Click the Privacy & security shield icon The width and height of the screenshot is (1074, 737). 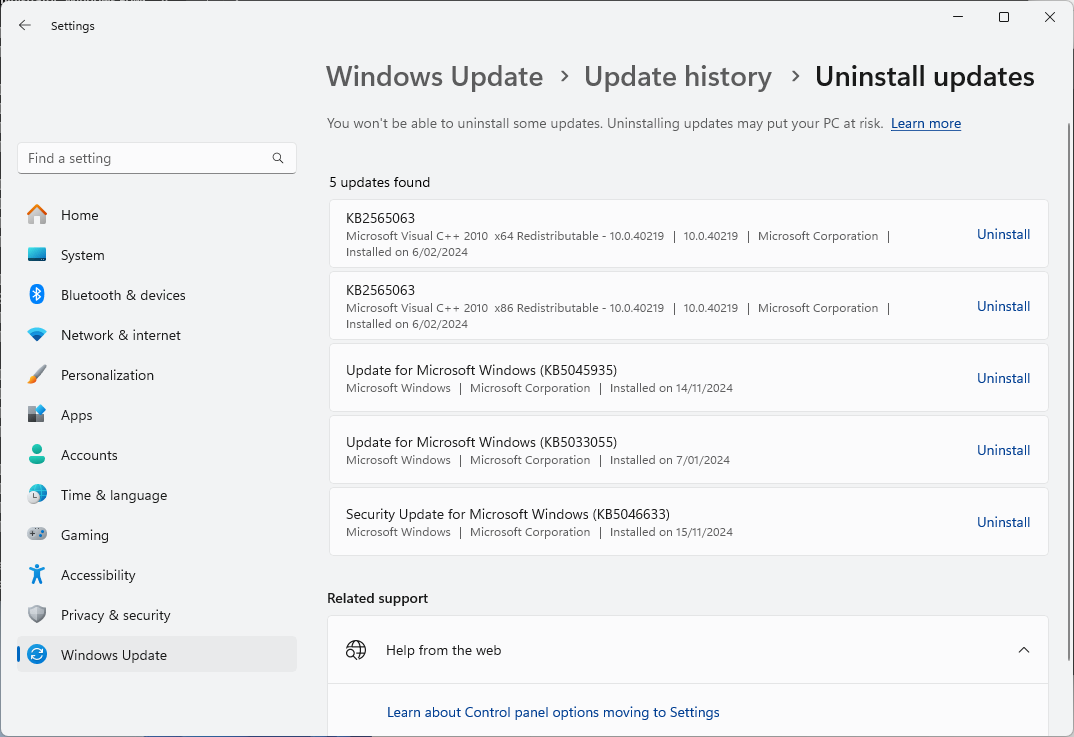tap(37, 615)
